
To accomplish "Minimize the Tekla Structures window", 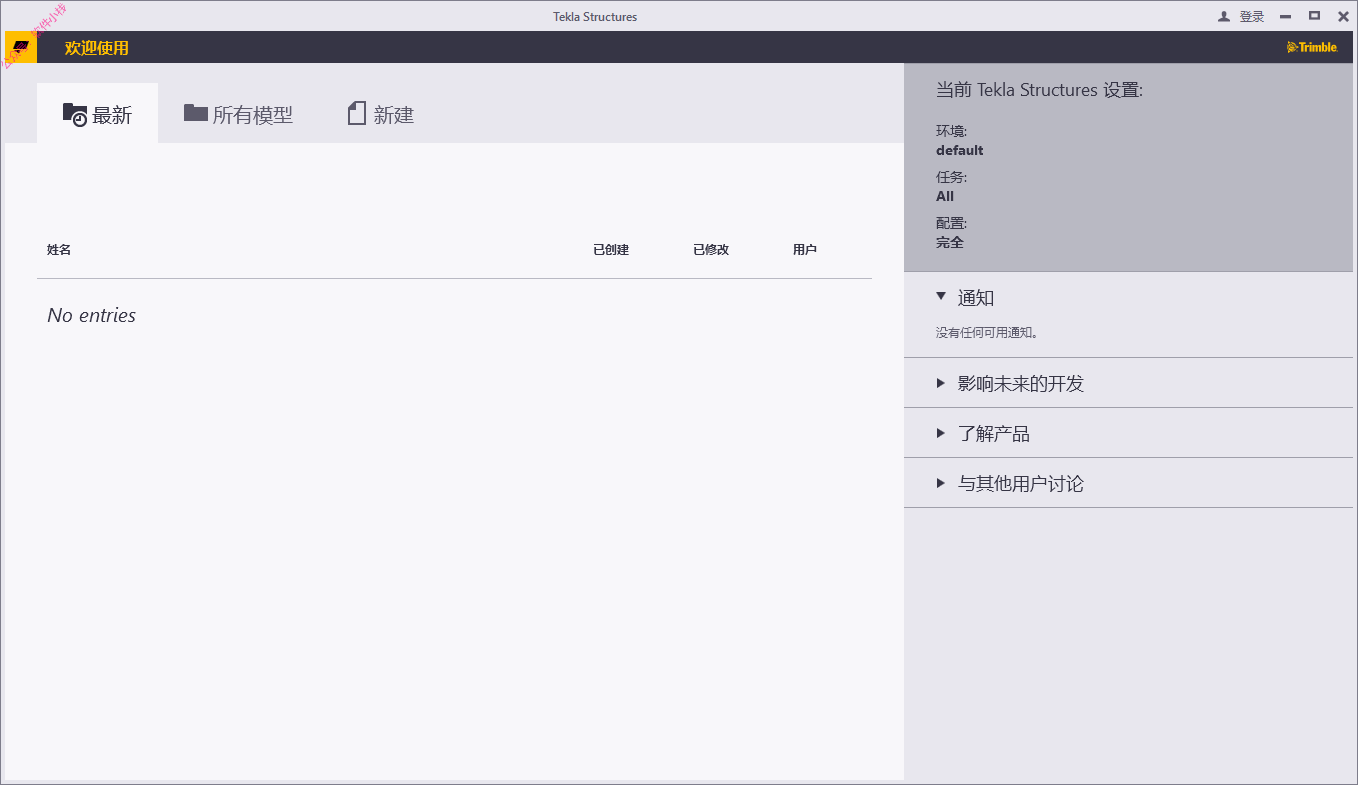I will pos(1285,16).
